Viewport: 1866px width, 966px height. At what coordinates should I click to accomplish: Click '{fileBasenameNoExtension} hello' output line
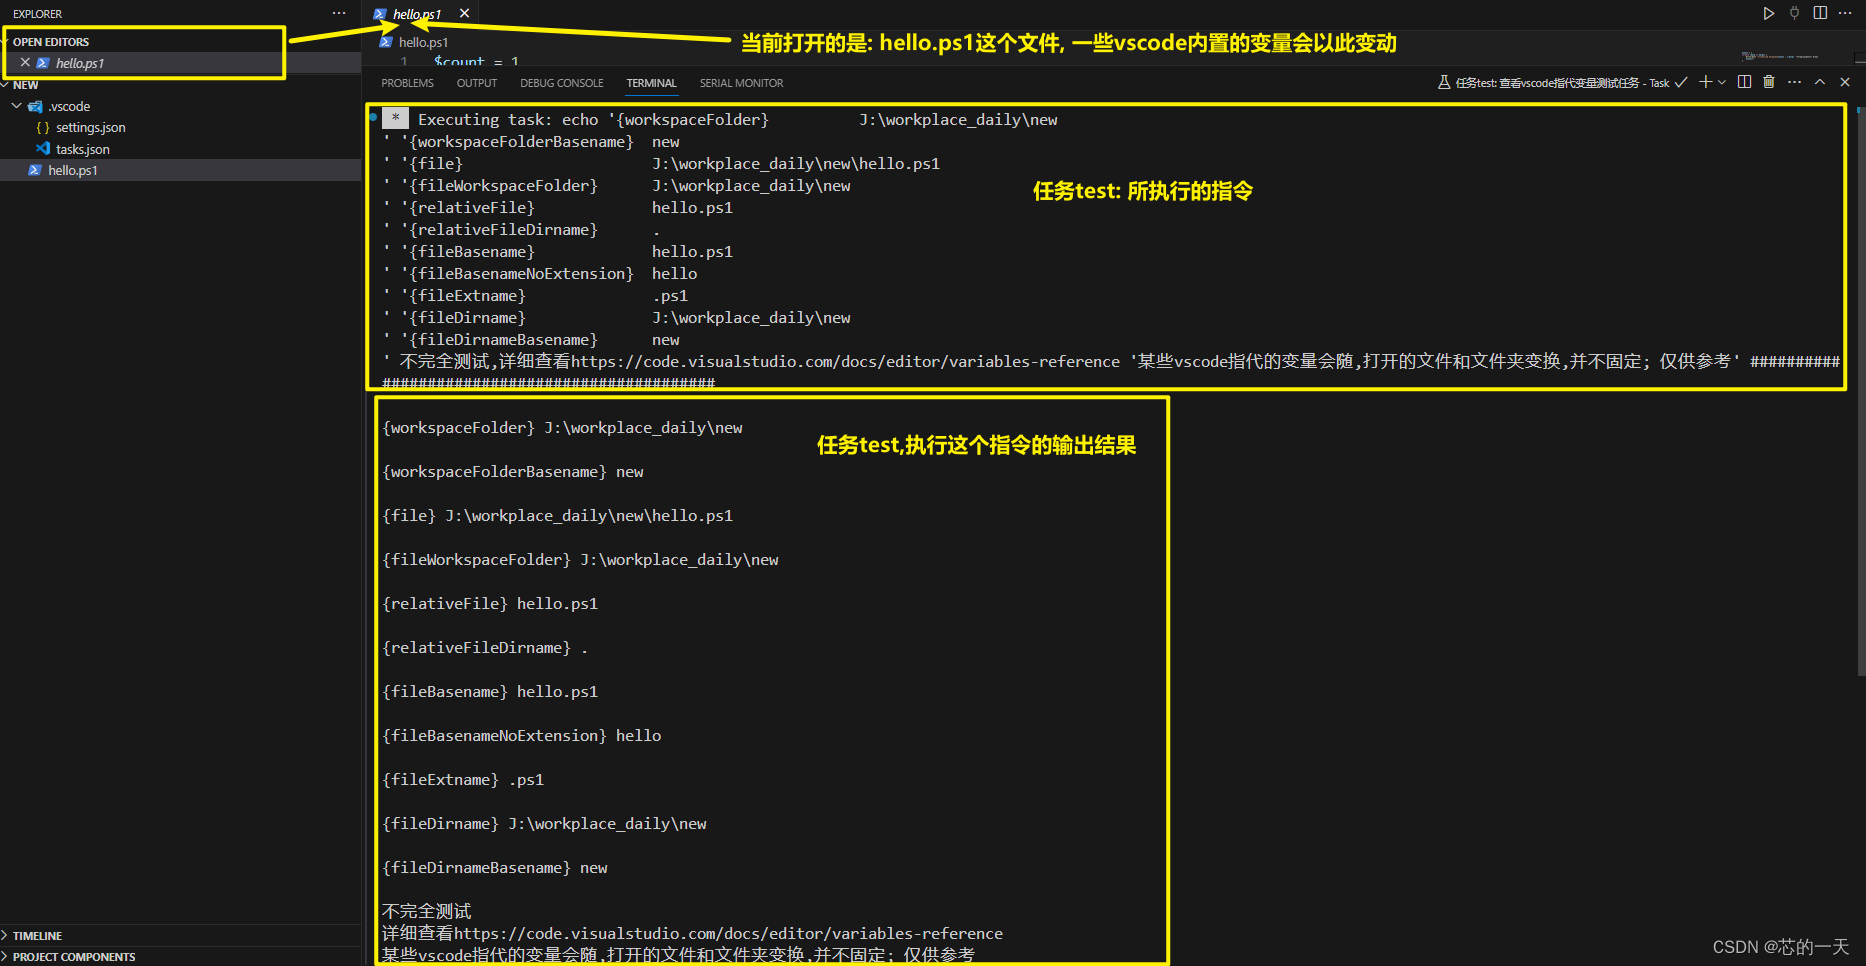point(521,735)
